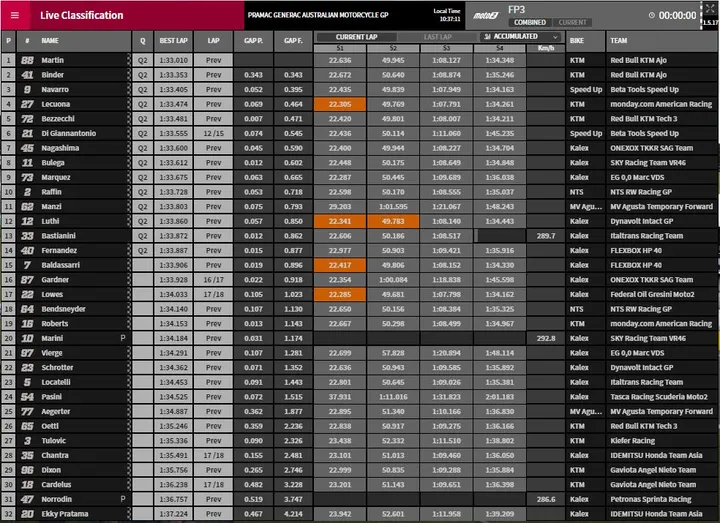Open Ekky Pratama's row options dots
Screen dimensions: 720x523
(129, 514)
